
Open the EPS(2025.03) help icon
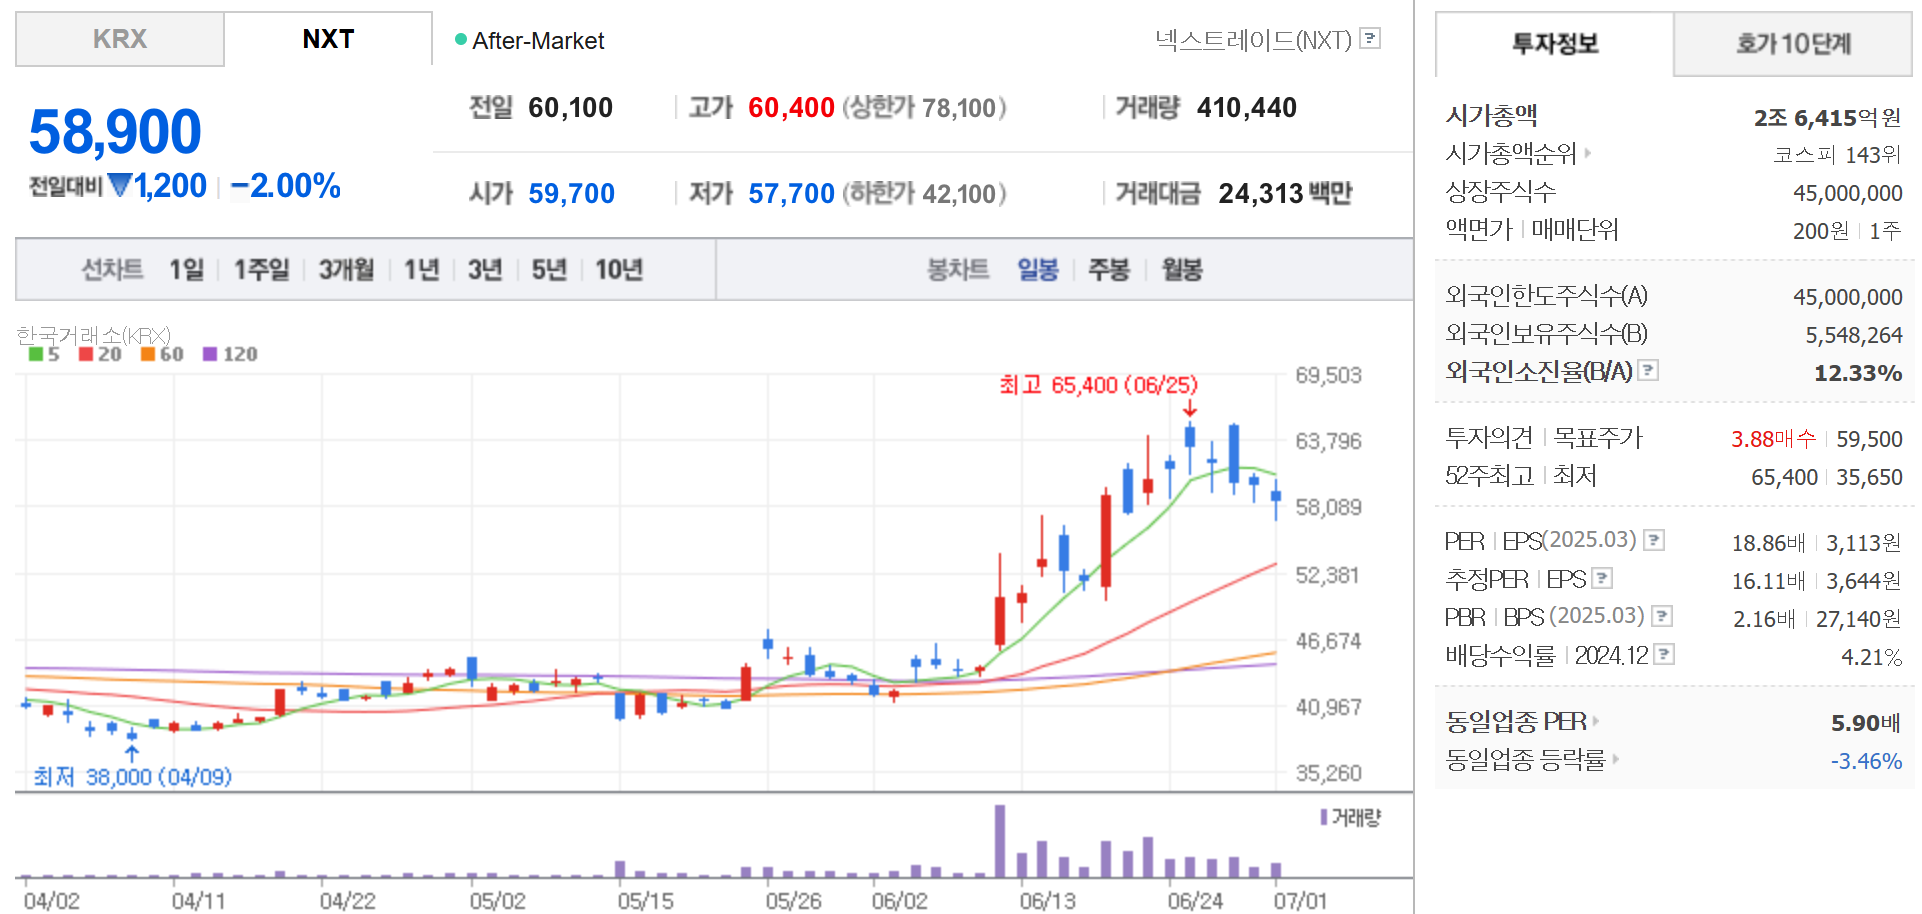(x=1656, y=539)
